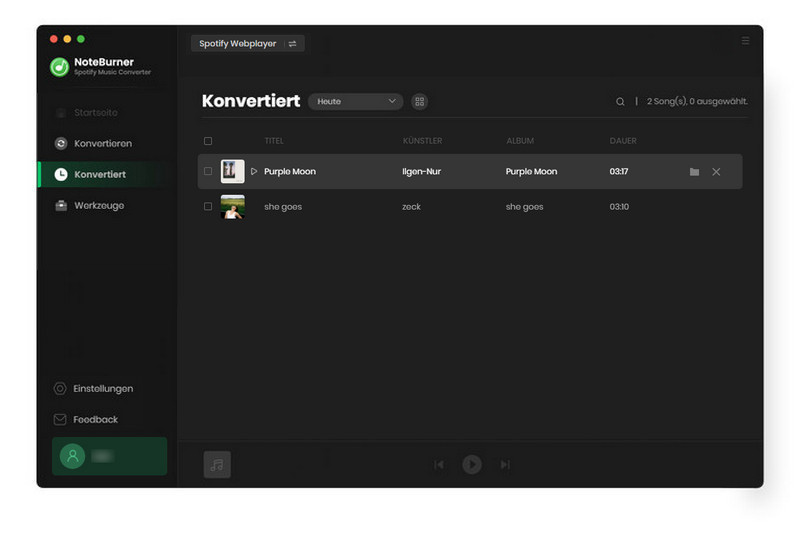Image resolution: width=800 pixels, height=536 pixels.
Task: Click duration 03:10
Action: [x=619, y=207]
